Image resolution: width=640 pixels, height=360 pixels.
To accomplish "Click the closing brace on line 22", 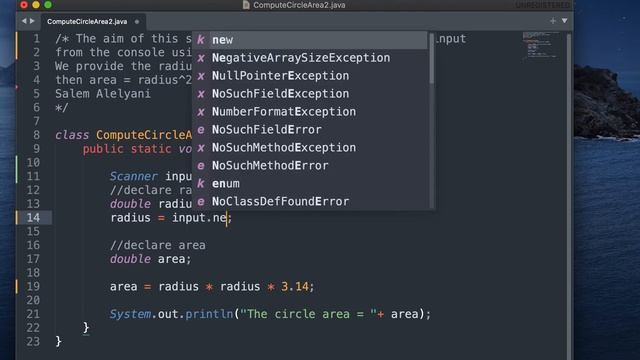I will [x=86, y=328].
